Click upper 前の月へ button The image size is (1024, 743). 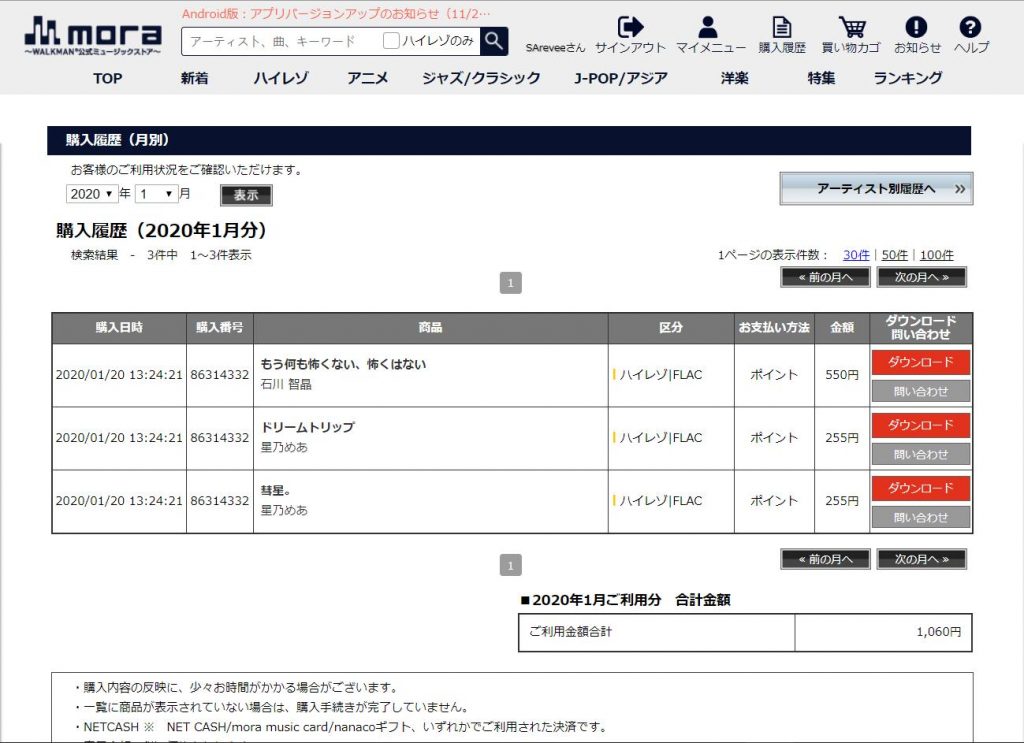point(825,277)
